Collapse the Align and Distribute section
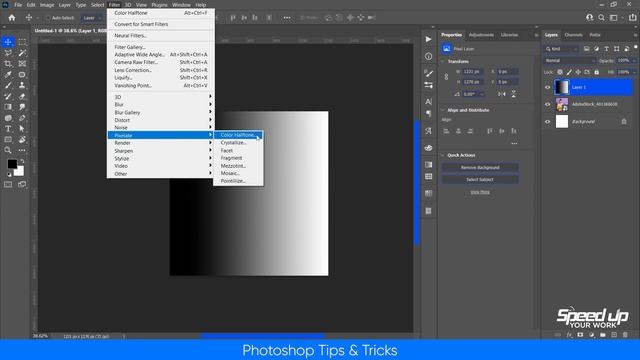 click(x=443, y=110)
